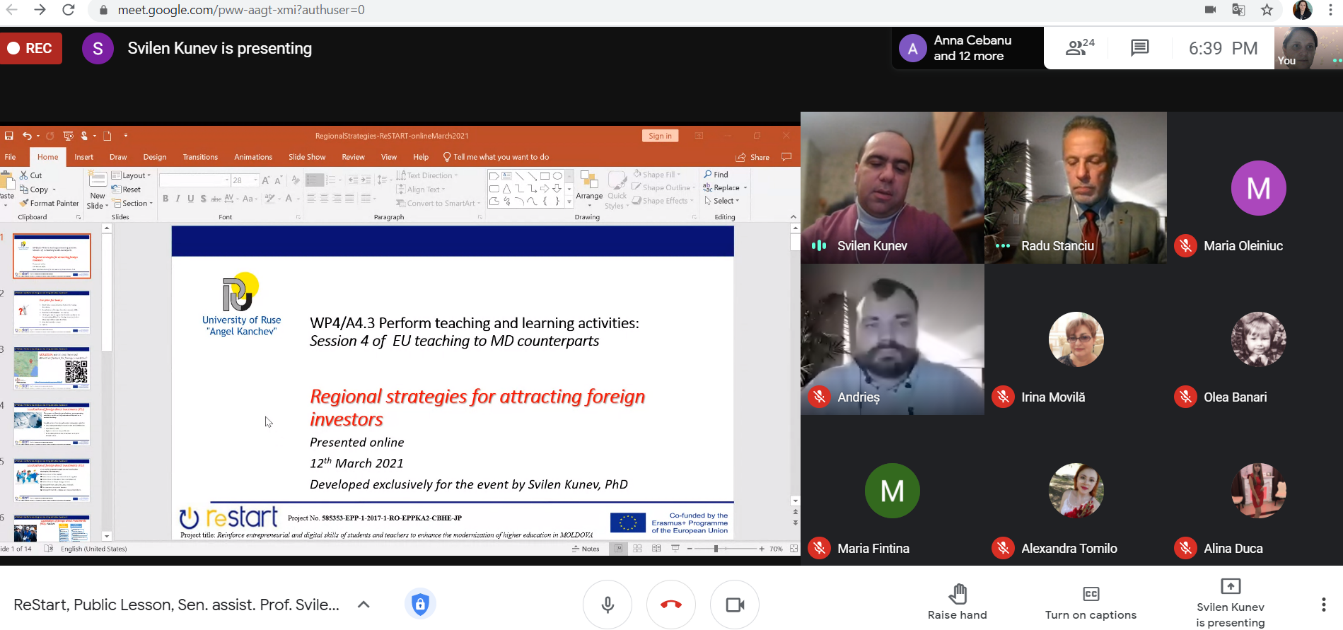Viewport: 1343px width, 630px height.
Task: Click the Cut command
Action: [x=31, y=175]
